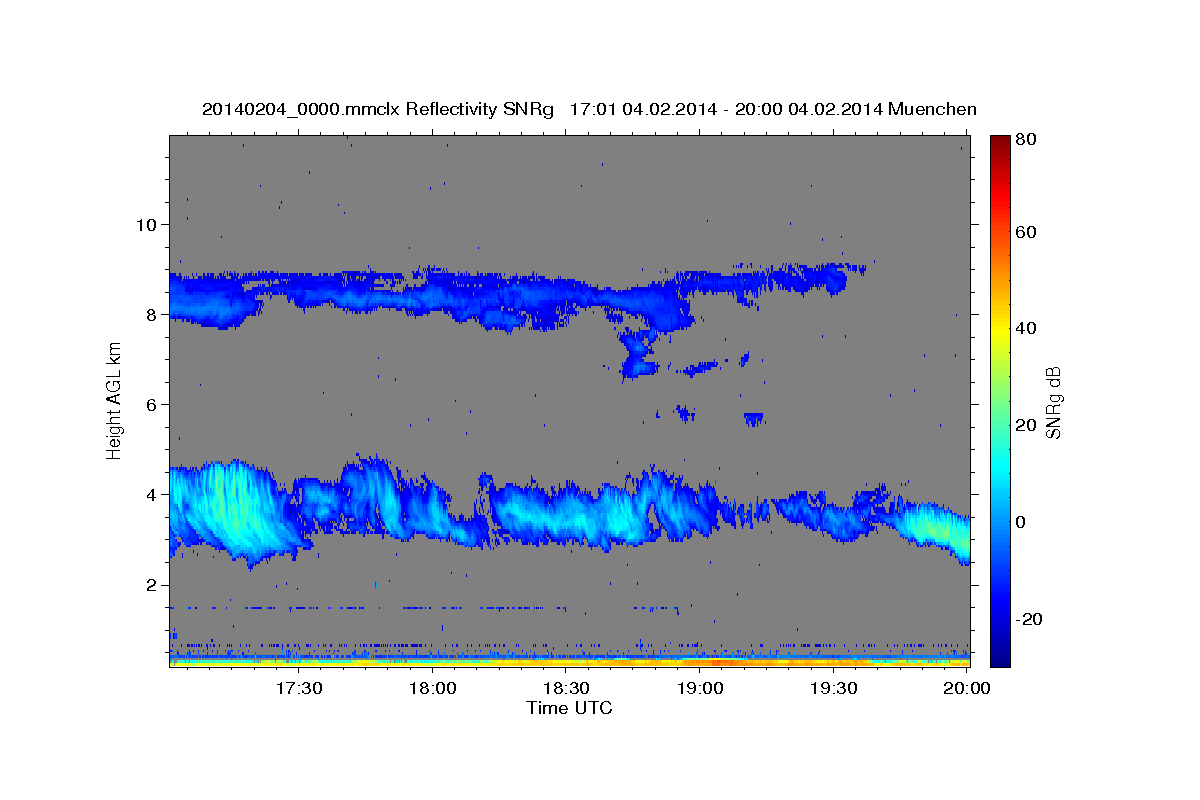Click the plot title starting with 20140204_0000.mmclx
The width and height of the screenshot is (1200, 800).
[x=589, y=109]
